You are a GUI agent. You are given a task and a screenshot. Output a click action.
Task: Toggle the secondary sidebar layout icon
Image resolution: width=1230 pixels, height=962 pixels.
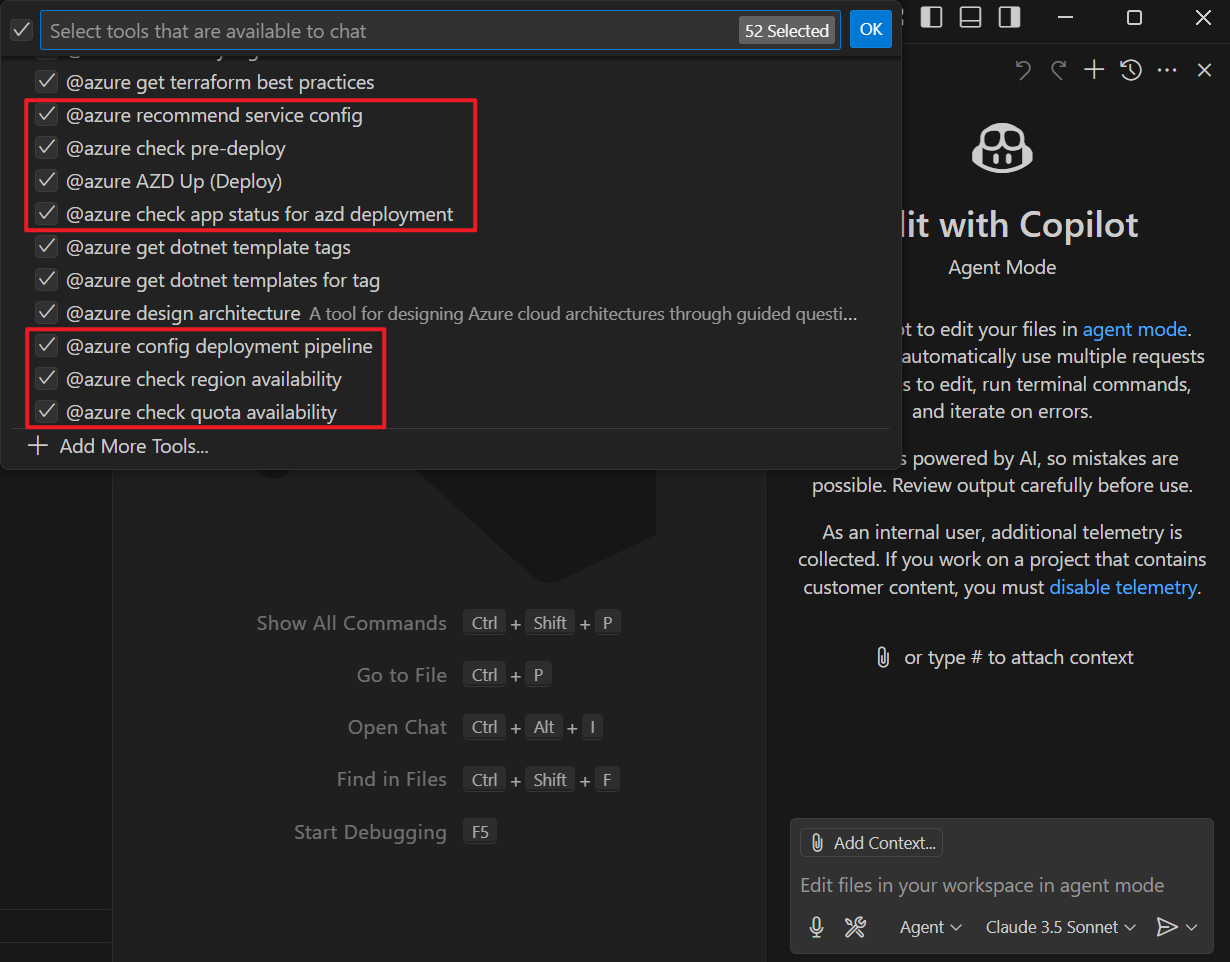point(1008,16)
